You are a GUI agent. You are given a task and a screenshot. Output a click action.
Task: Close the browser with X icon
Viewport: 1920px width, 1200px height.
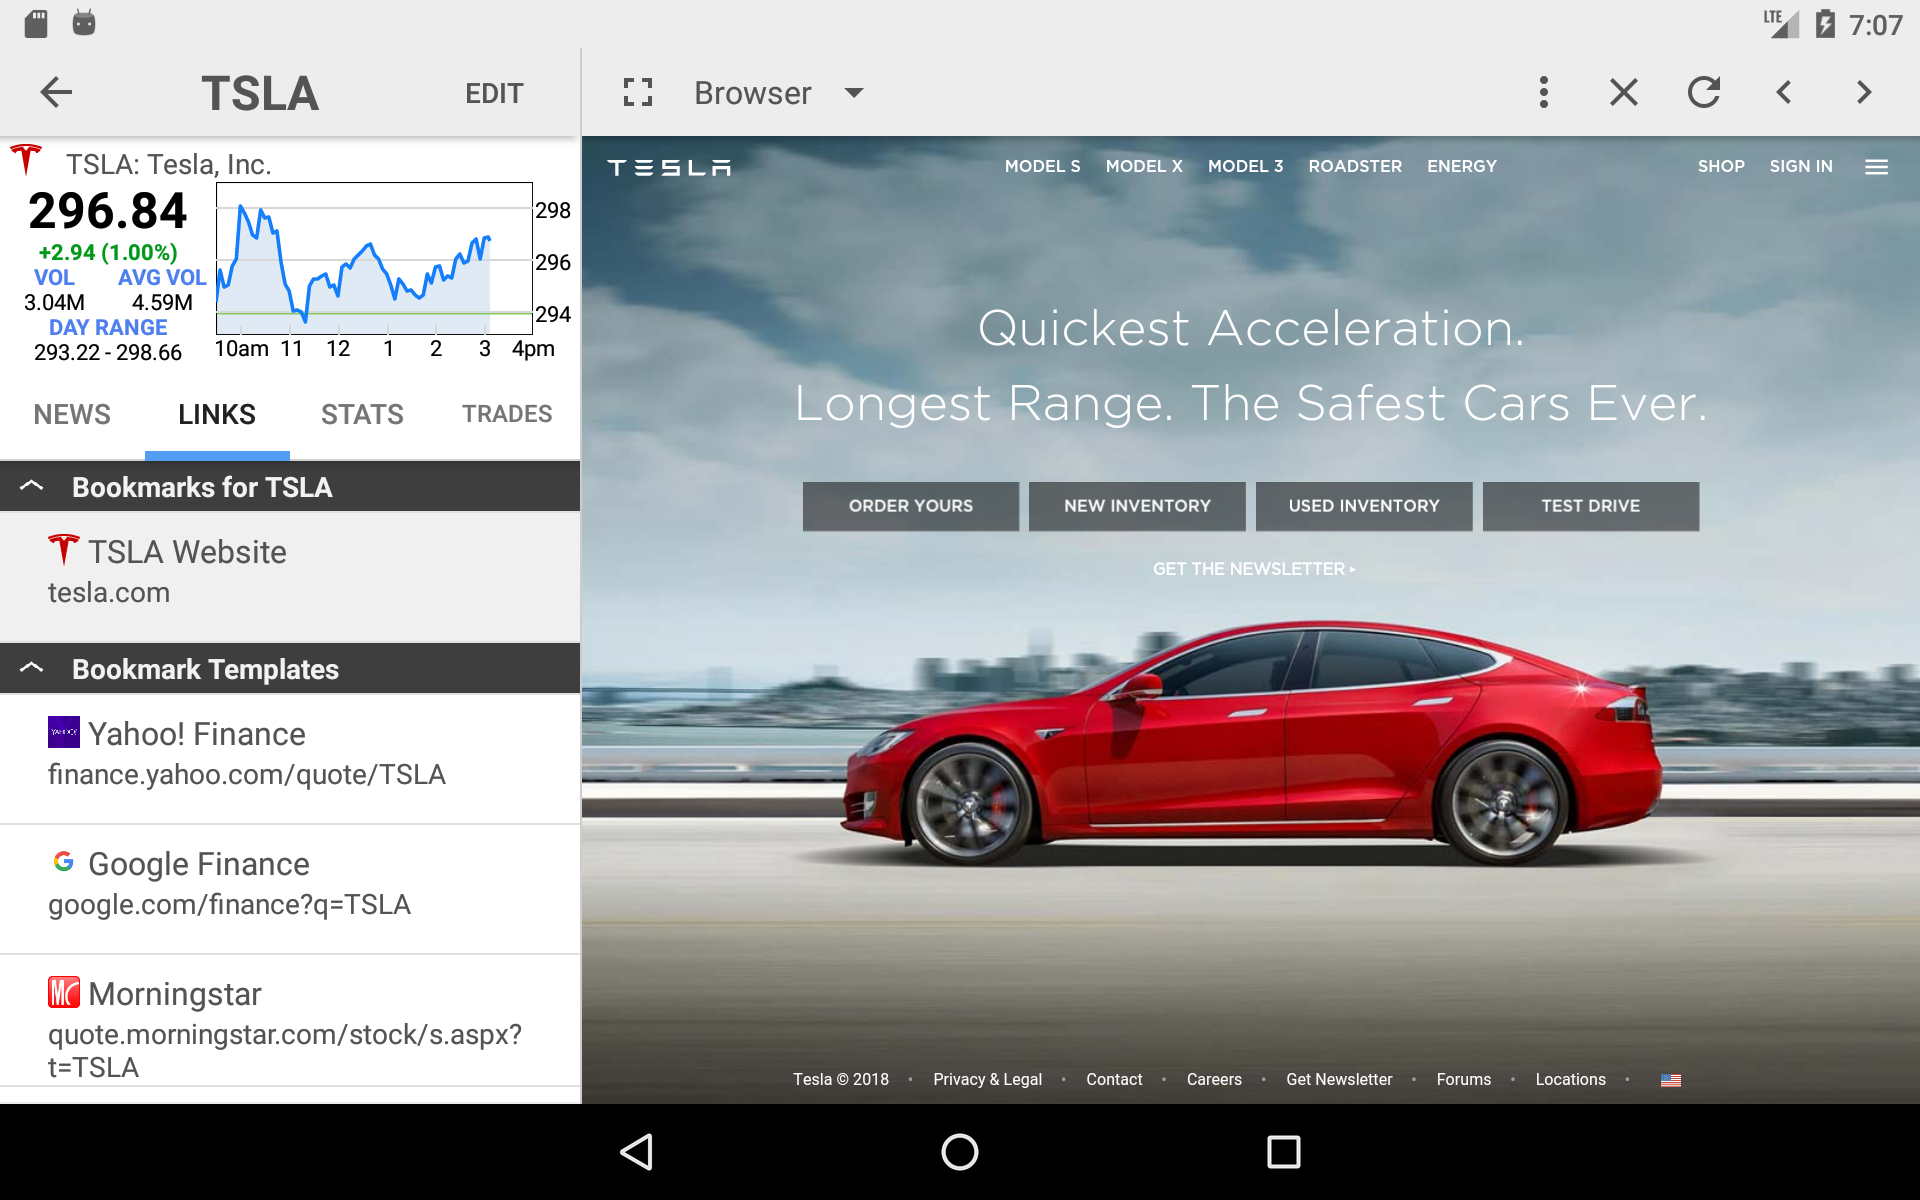[1624, 92]
